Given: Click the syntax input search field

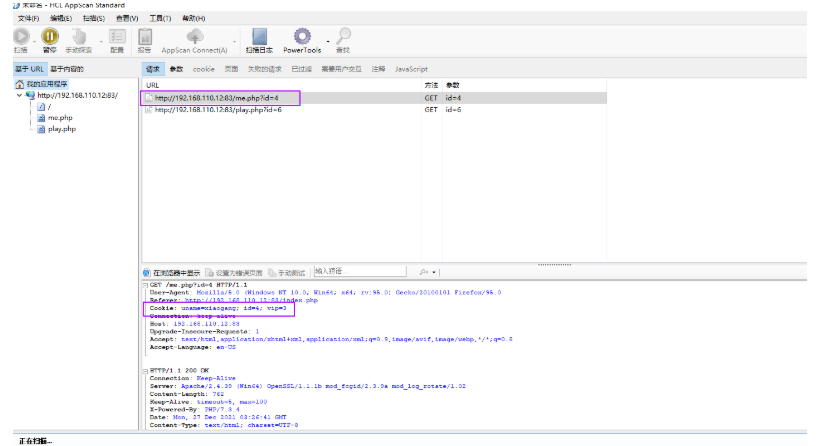Looking at the screenshot, I should (x=360, y=272).
